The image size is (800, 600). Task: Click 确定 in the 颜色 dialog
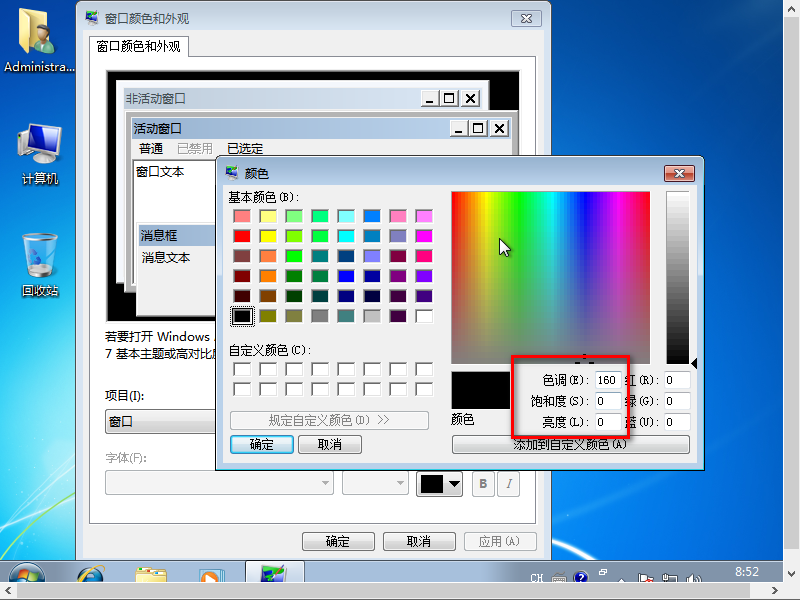262,444
